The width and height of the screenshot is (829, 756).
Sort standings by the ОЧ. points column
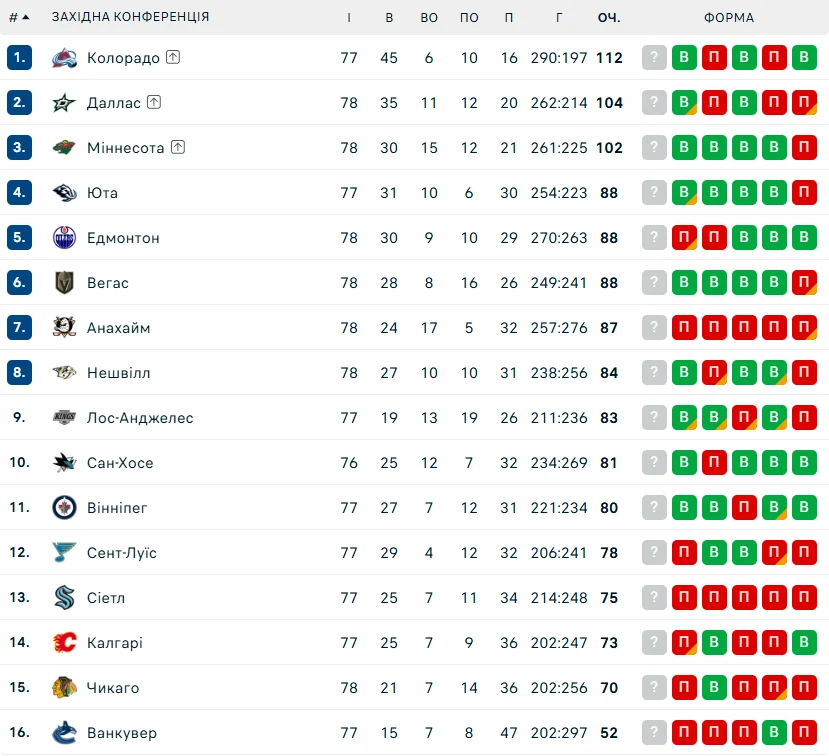pyautogui.click(x=609, y=17)
